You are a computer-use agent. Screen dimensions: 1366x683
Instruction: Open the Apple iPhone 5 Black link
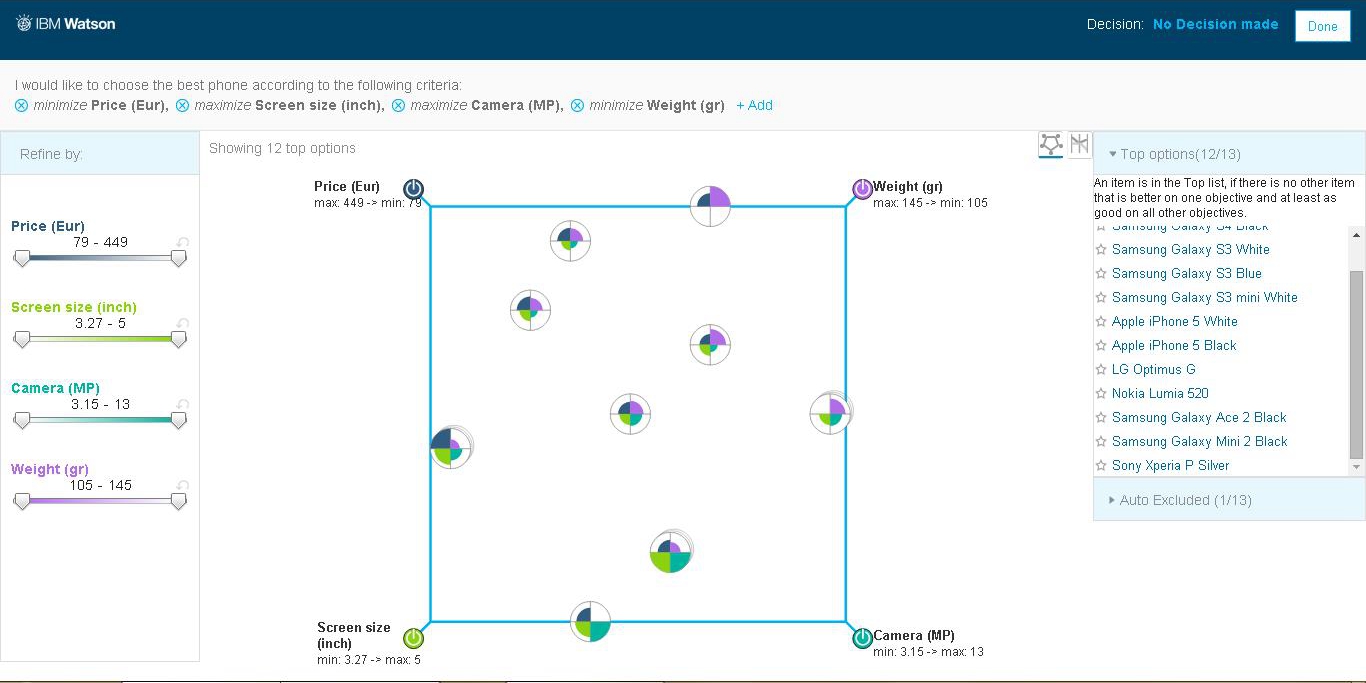(1174, 346)
